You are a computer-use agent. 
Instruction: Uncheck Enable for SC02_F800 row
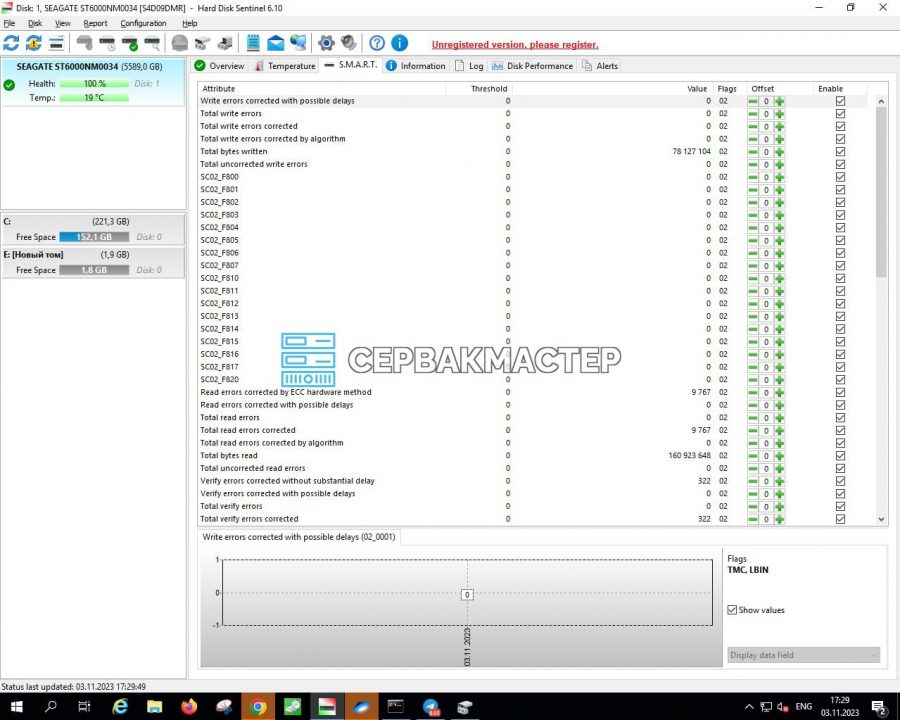840,177
